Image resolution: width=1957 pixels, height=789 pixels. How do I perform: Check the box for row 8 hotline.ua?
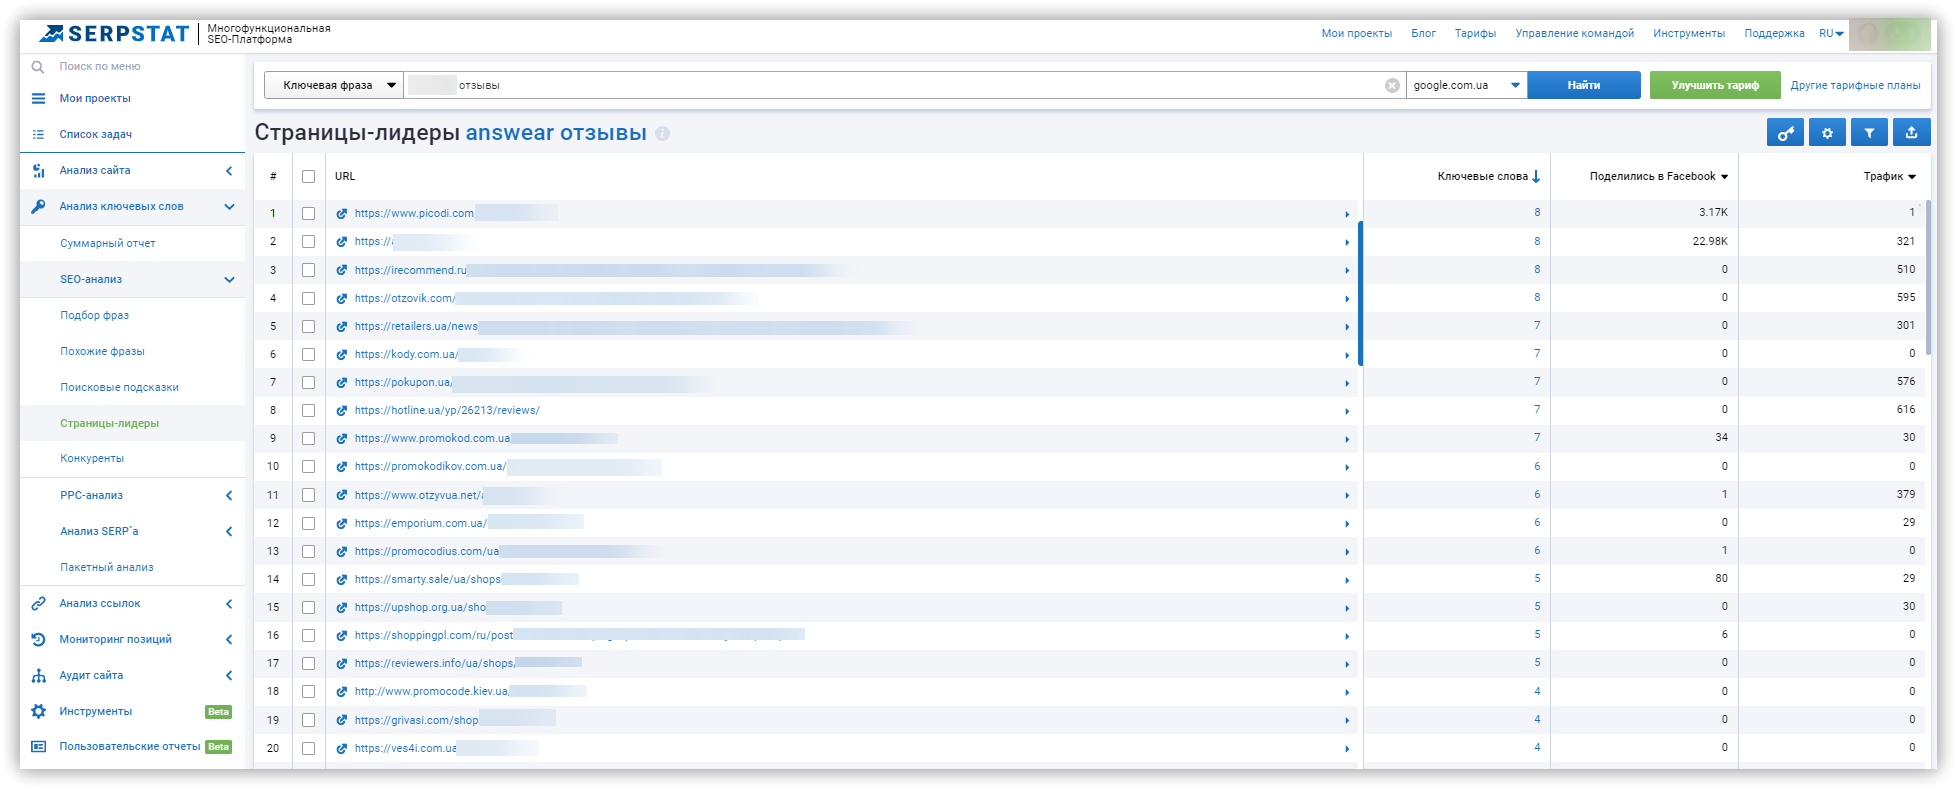[x=308, y=411]
